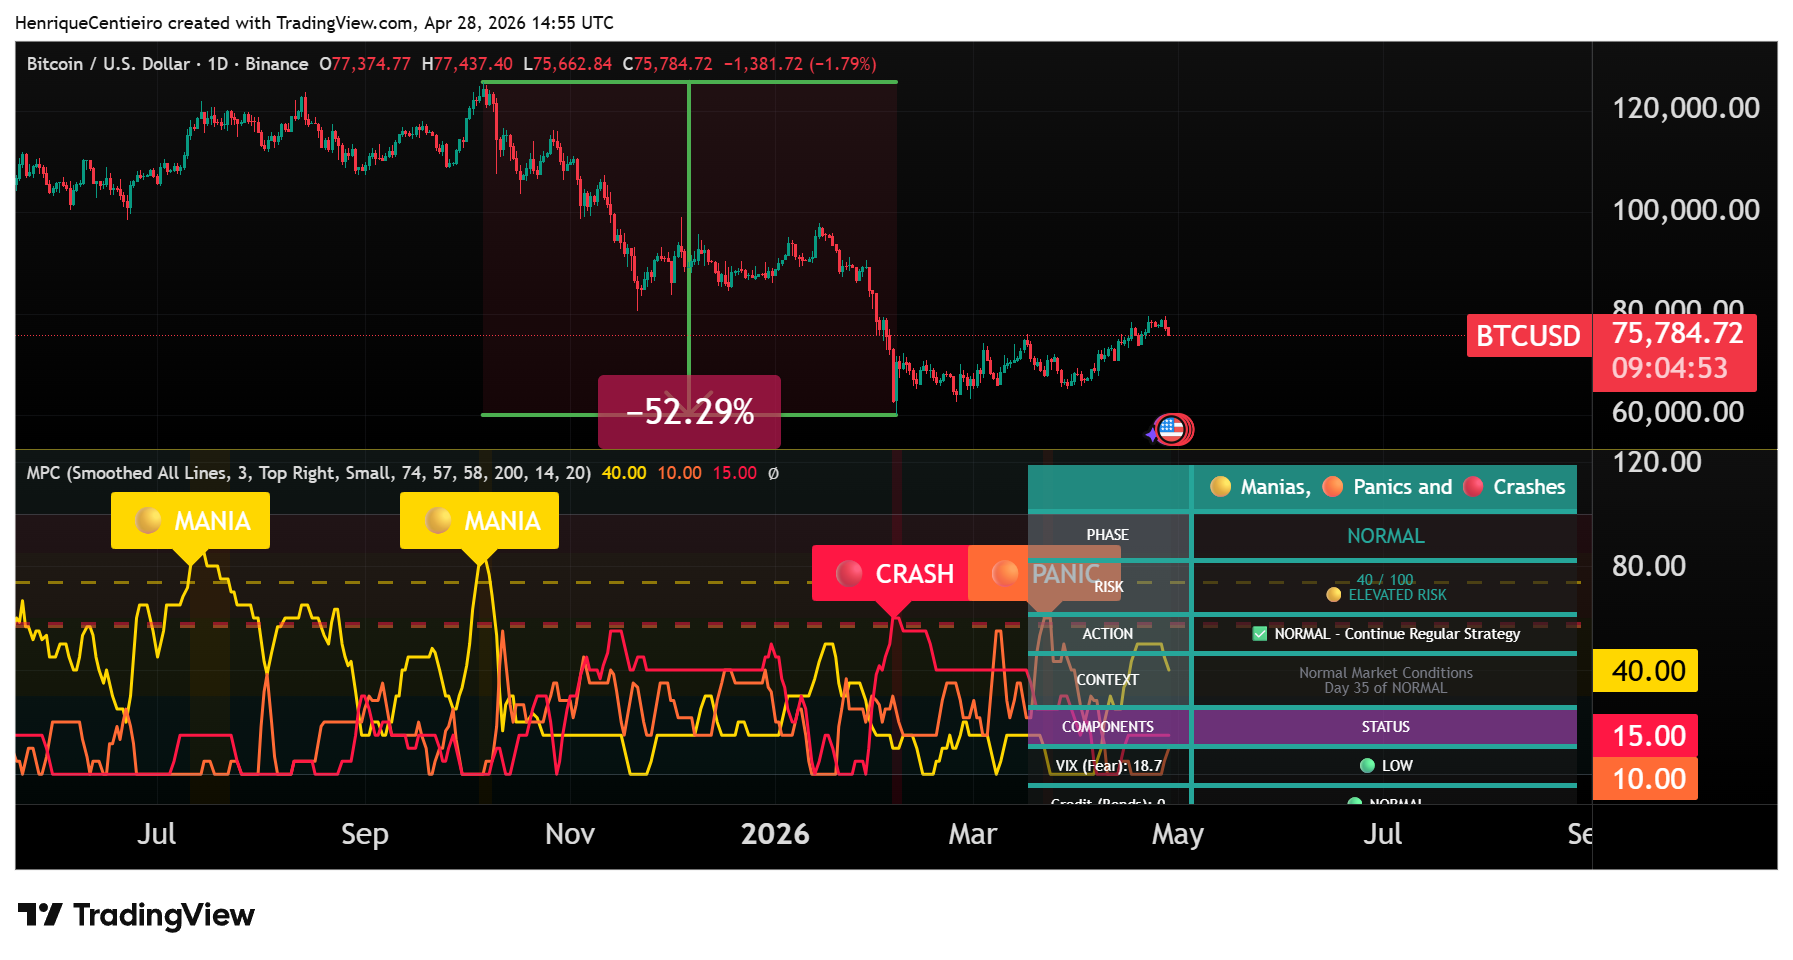The height and width of the screenshot is (960, 1793).
Task: Click the Sep label on time axis
Action: click(x=364, y=834)
